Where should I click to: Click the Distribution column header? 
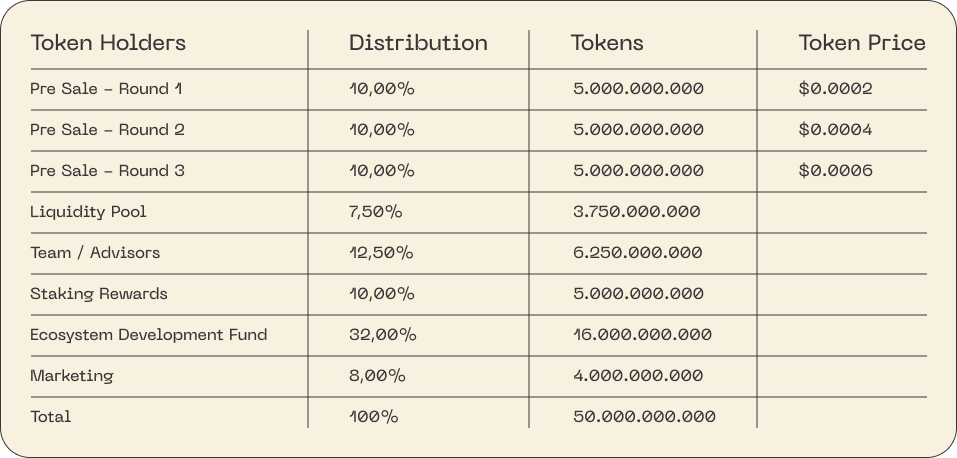[x=418, y=43]
